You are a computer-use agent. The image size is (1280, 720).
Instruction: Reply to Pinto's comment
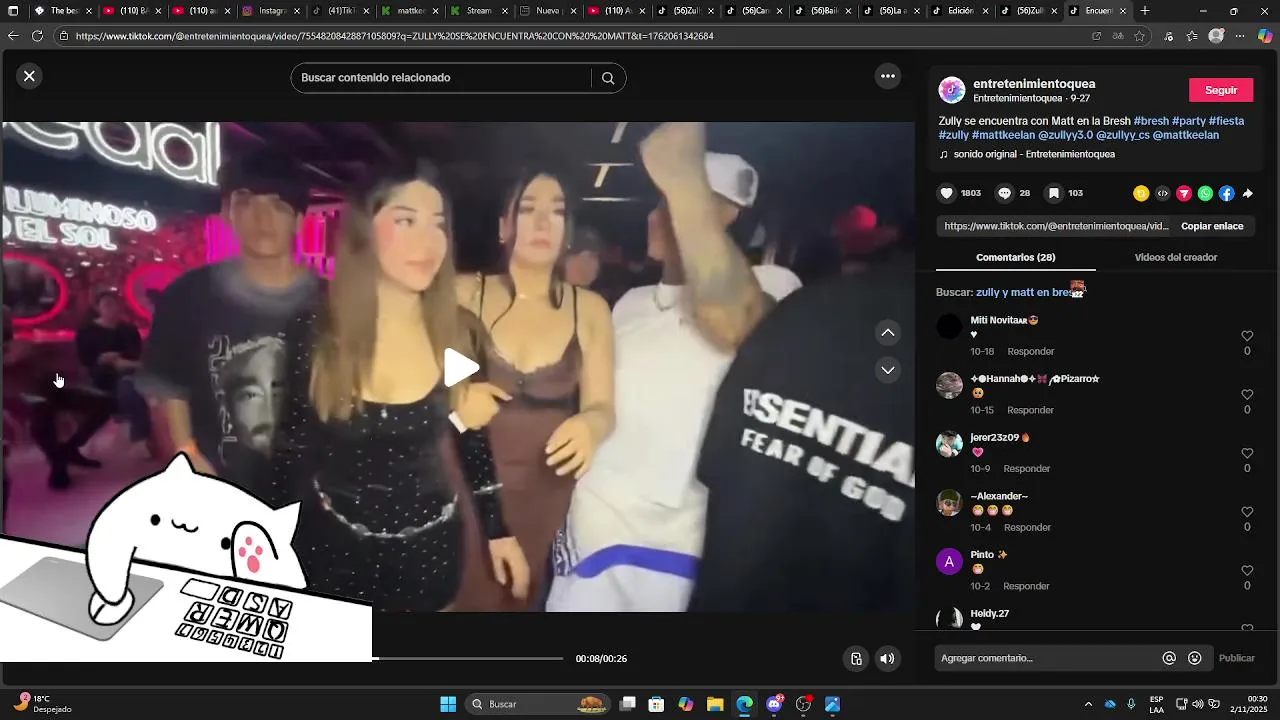[1026, 586]
